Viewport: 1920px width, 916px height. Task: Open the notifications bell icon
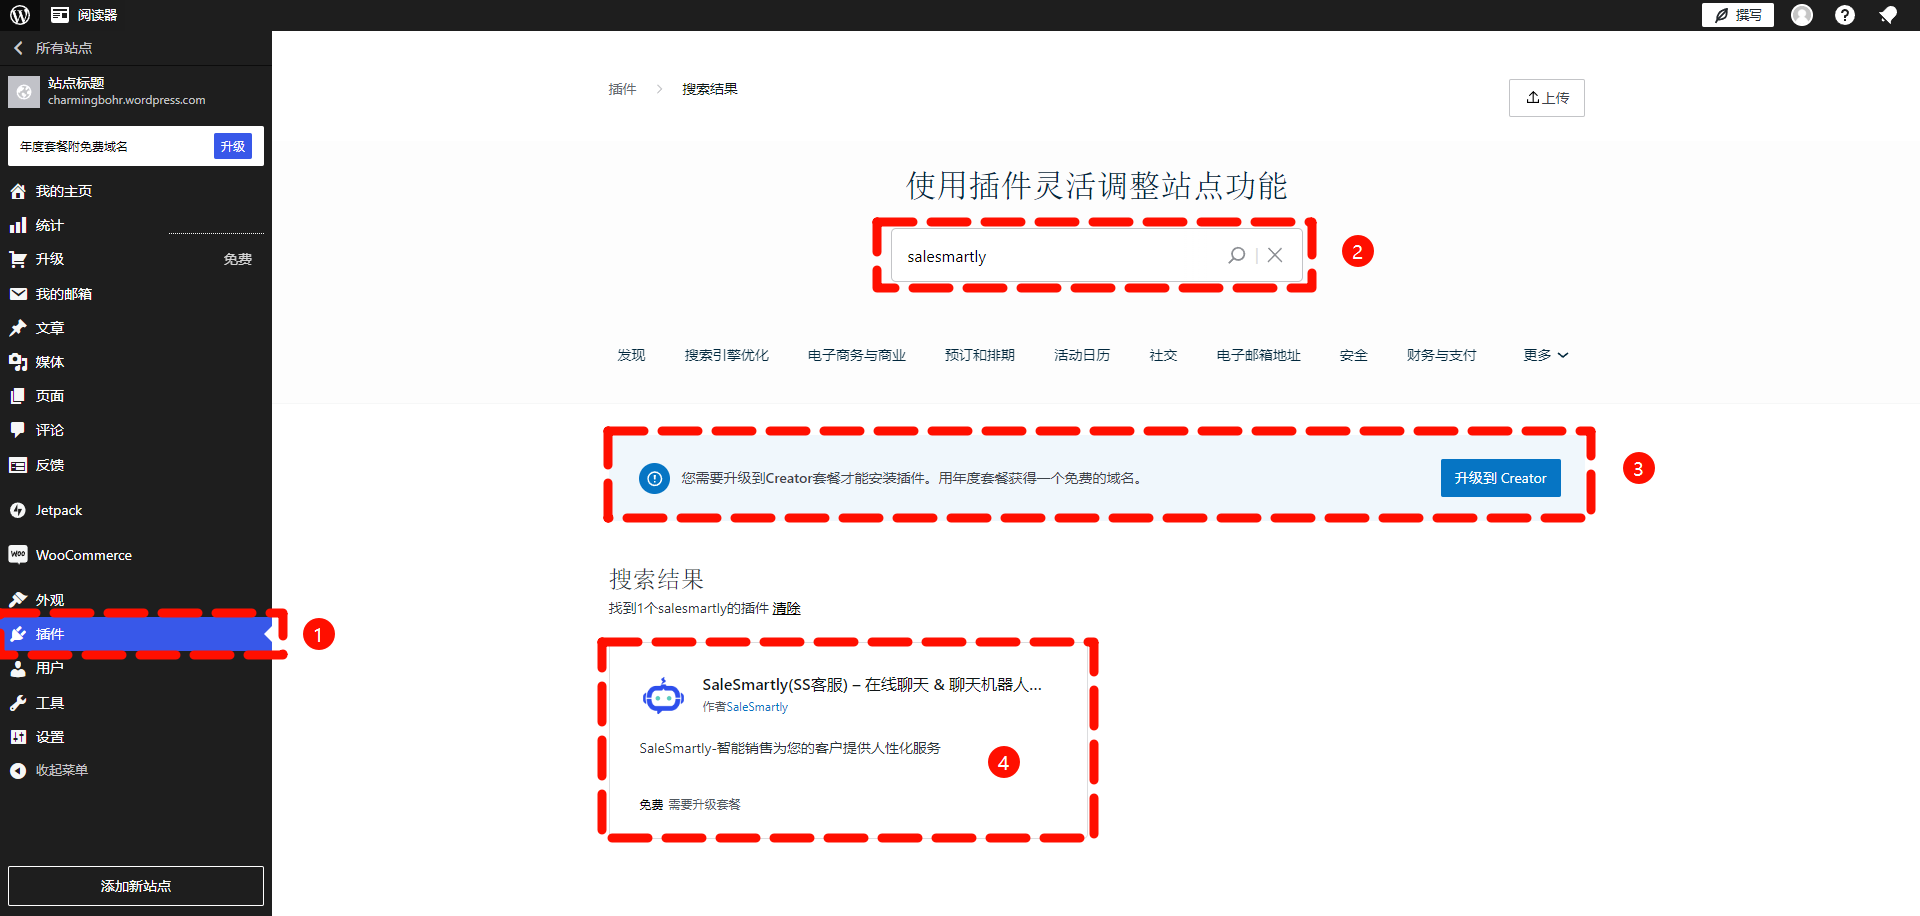pos(1888,15)
